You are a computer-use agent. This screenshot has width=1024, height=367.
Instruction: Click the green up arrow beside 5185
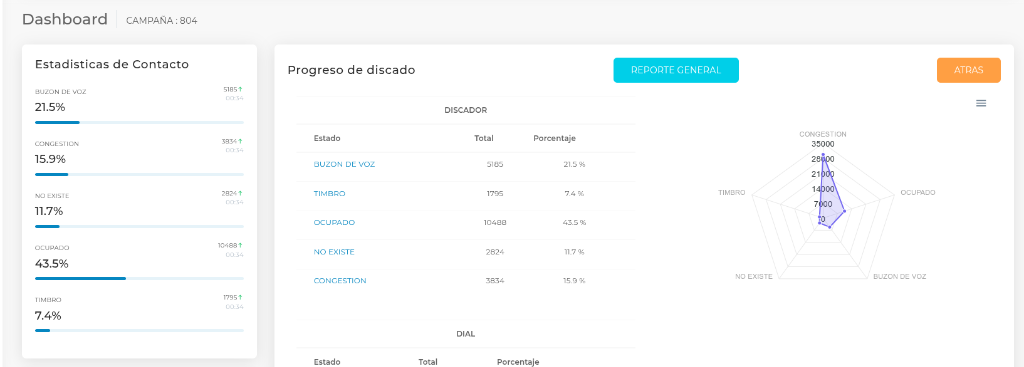point(240,89)
